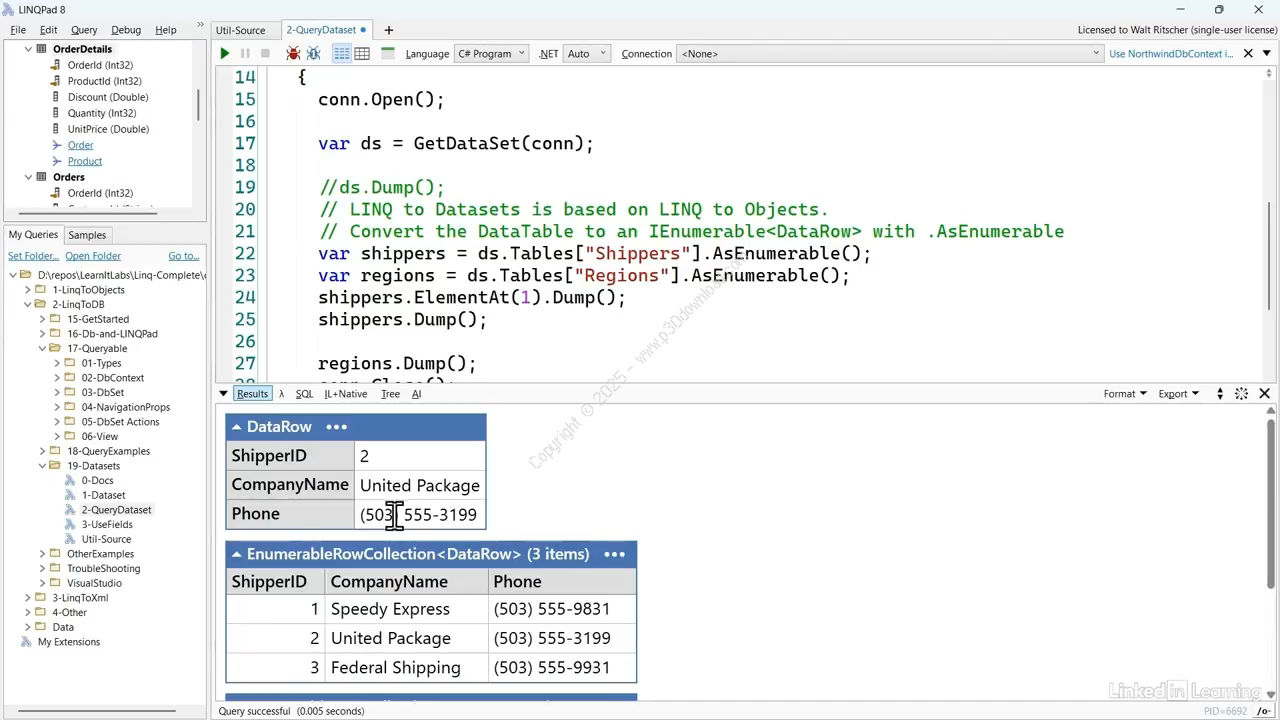Click the Go to link
This screenshot has height=720, width=1280.
coord(184,256)
